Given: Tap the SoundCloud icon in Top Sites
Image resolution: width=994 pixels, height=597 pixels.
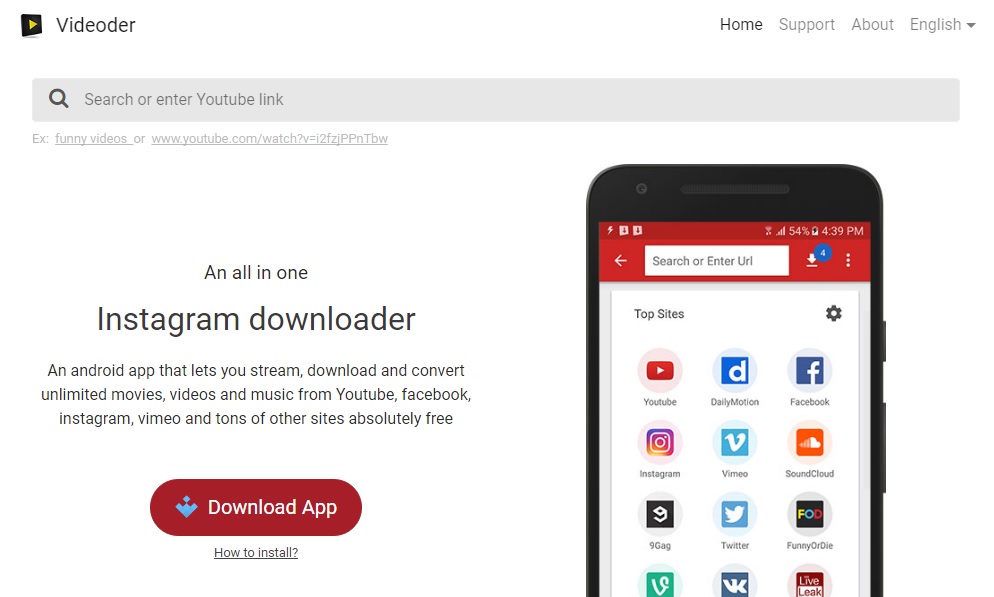Looking at the screenshot, I should (x=810, y=442).
